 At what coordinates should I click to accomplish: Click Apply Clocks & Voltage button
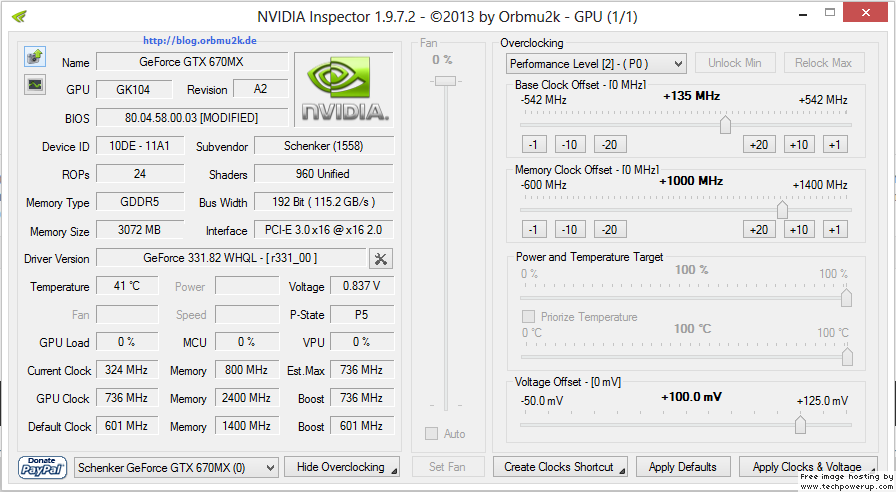click(809, 467)
